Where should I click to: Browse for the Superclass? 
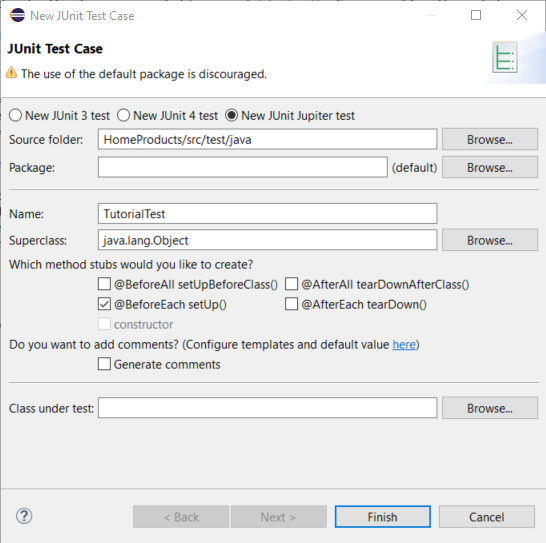tap(490, 240)
